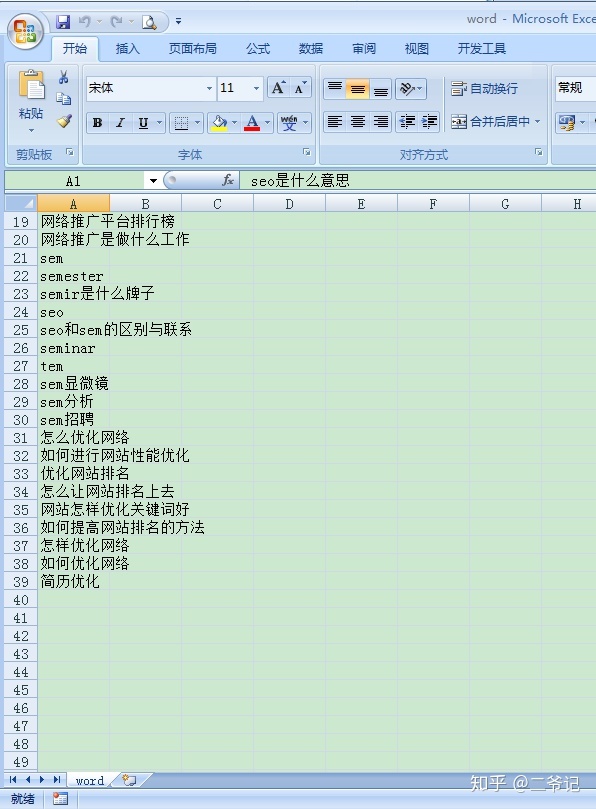This screenshot has width=596, height=809.
Task: Switch to the 公式 ribbon tab
Action: pos(258,48)
